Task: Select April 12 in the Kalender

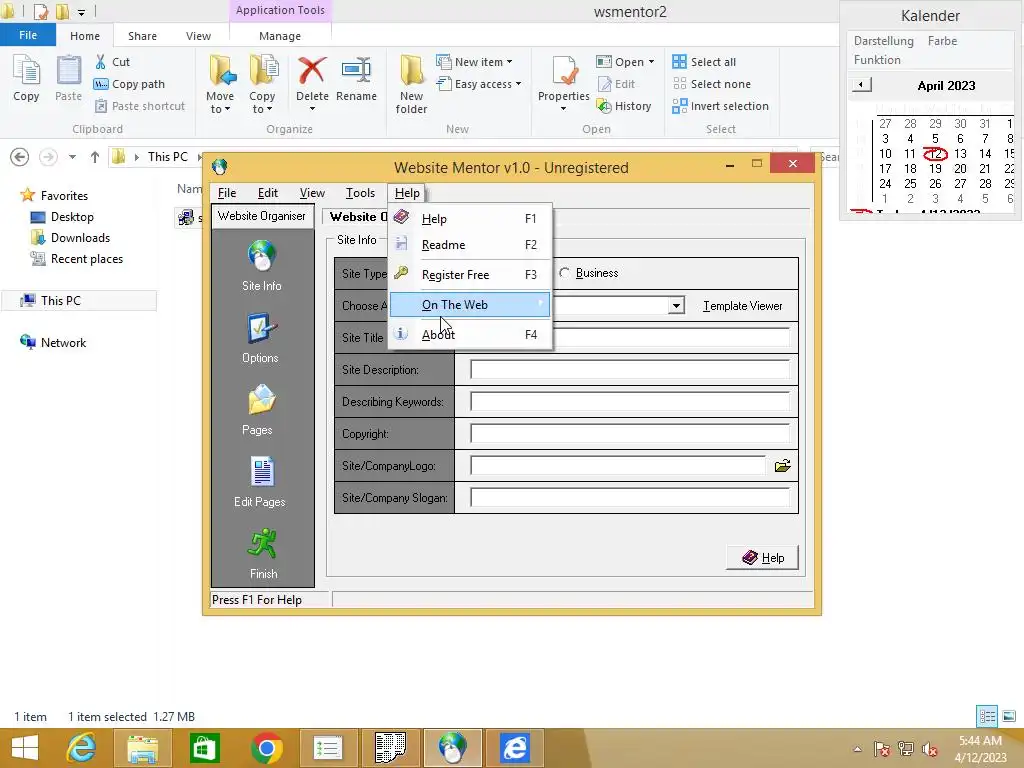Action: [x=935, y=153]
